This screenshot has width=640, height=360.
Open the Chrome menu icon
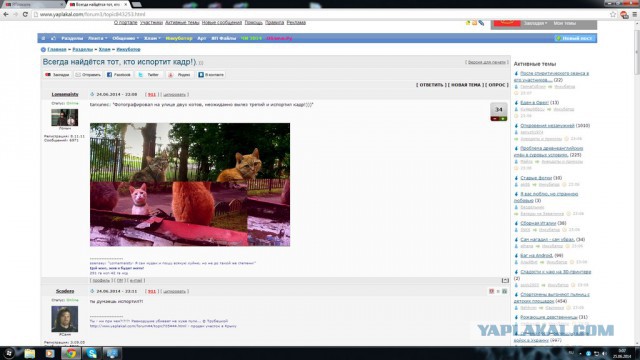click(x=635, y=14)
